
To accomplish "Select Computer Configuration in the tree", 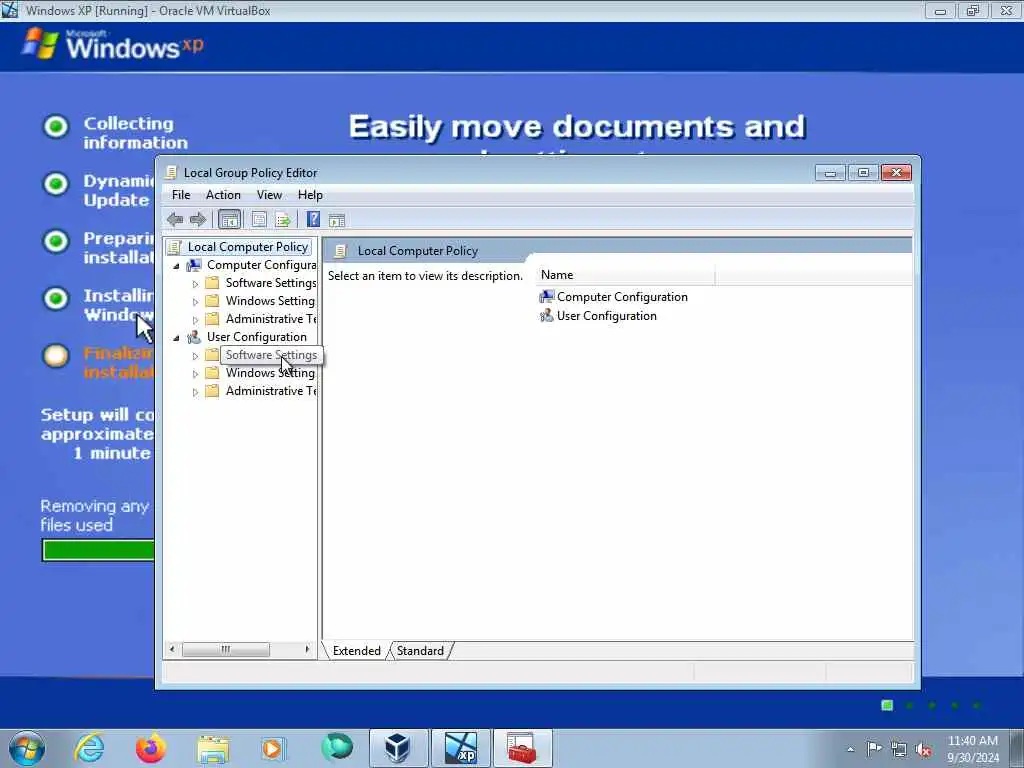I will pyautogui.click(x=261, y=265).
